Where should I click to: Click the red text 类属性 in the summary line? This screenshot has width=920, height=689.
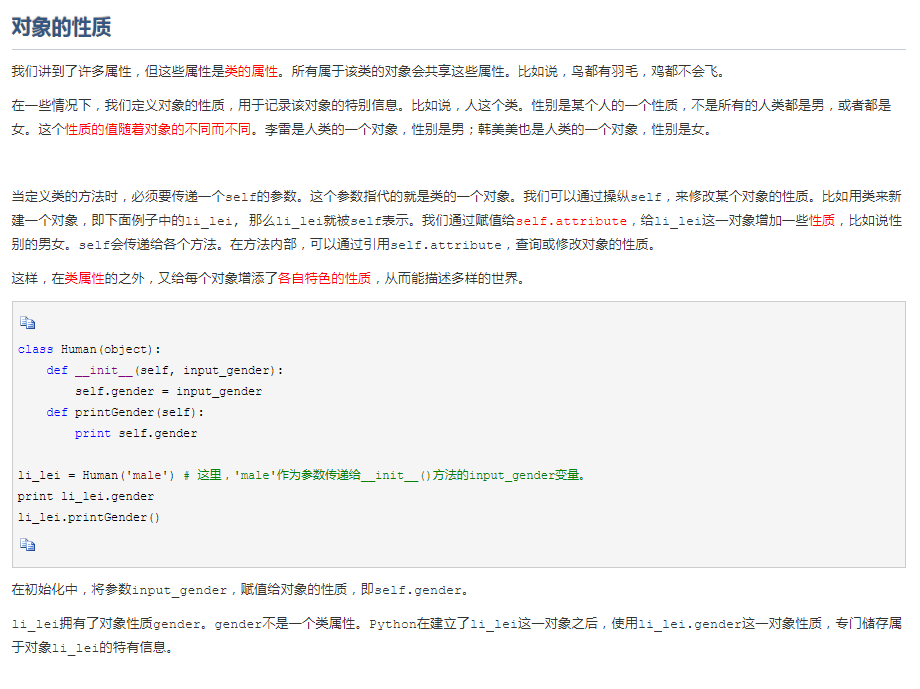[84, 278]
